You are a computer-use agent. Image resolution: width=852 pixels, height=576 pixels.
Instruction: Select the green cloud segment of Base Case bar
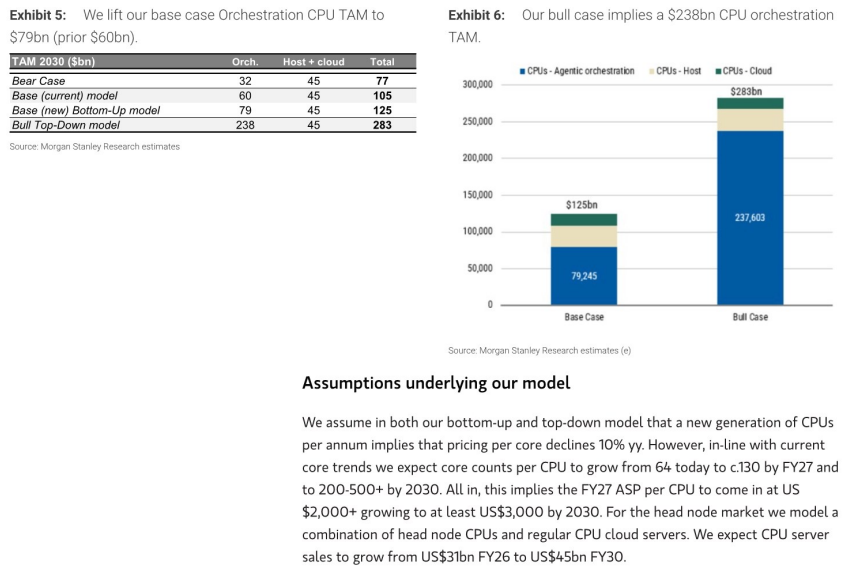click(584, 220)
